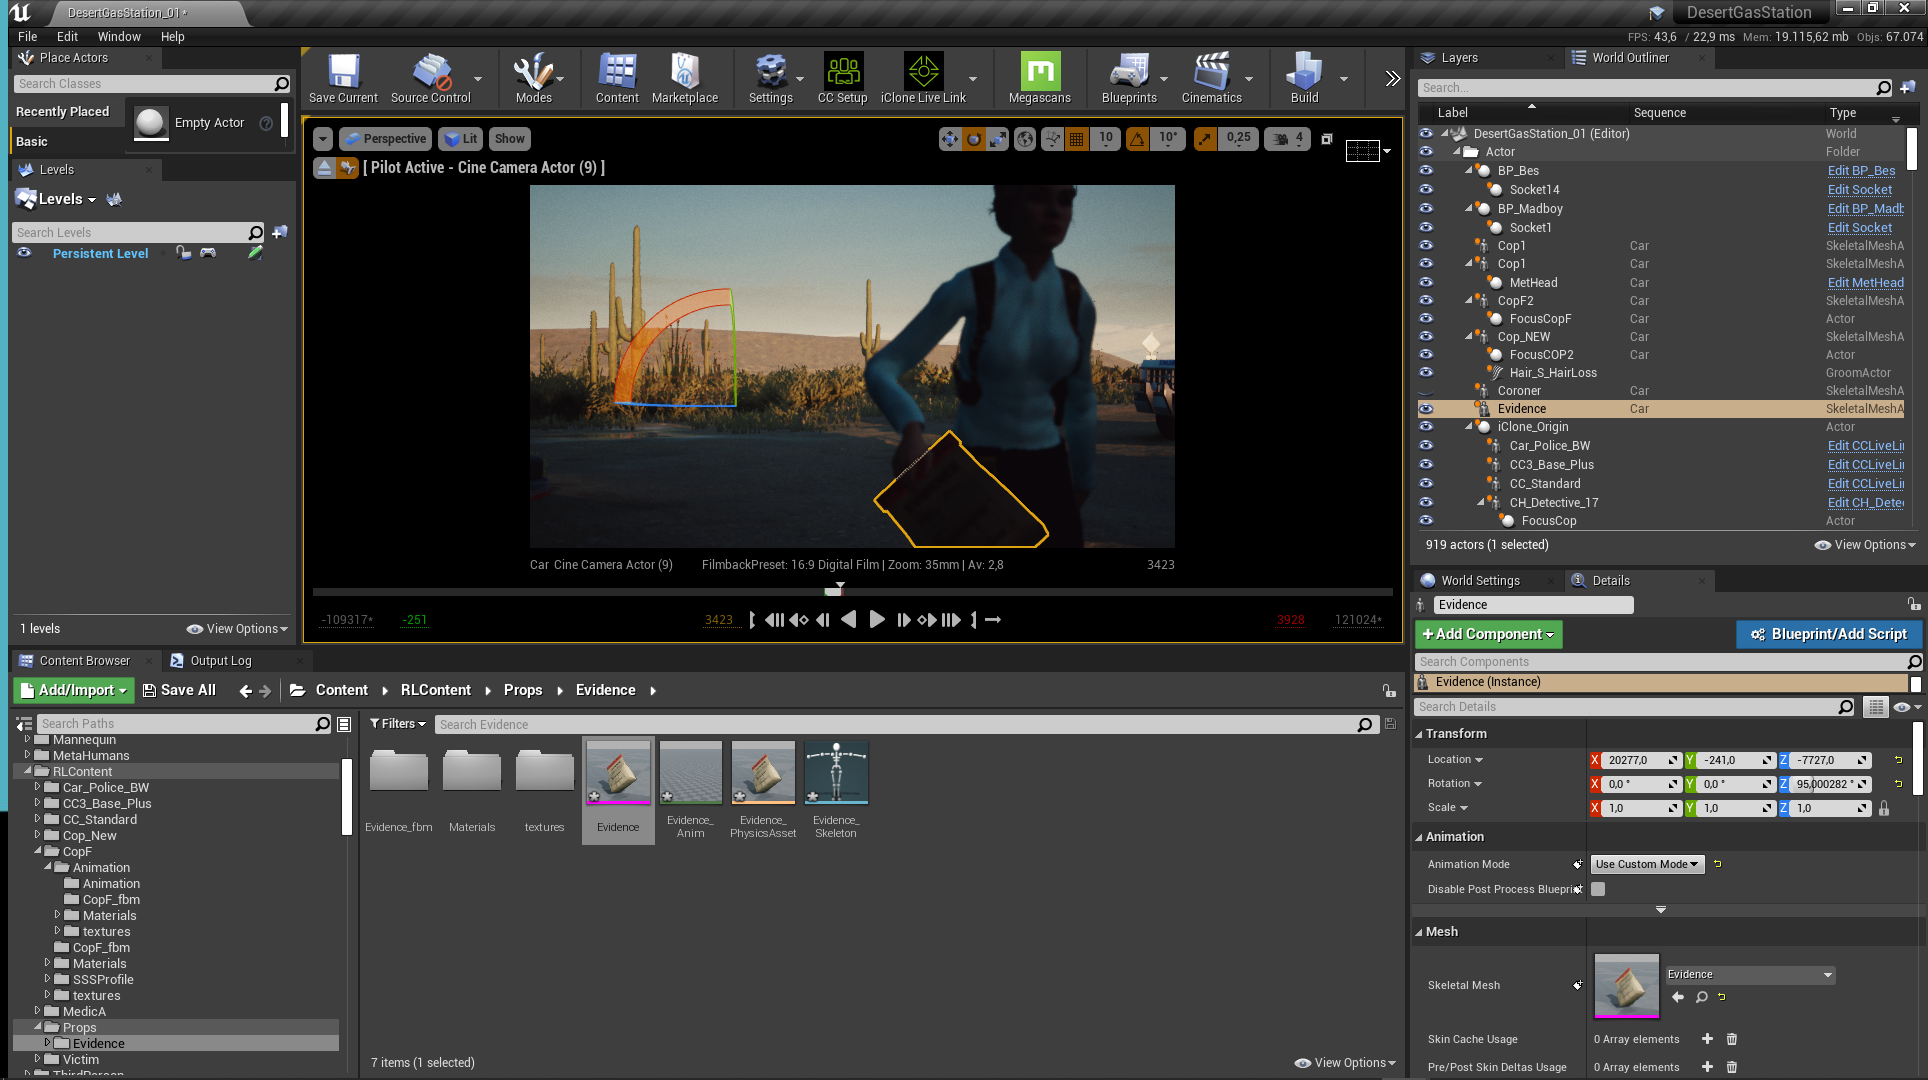Open the Window menu
Screen dimensions: 1928x1080
click(x=119, y=36)
